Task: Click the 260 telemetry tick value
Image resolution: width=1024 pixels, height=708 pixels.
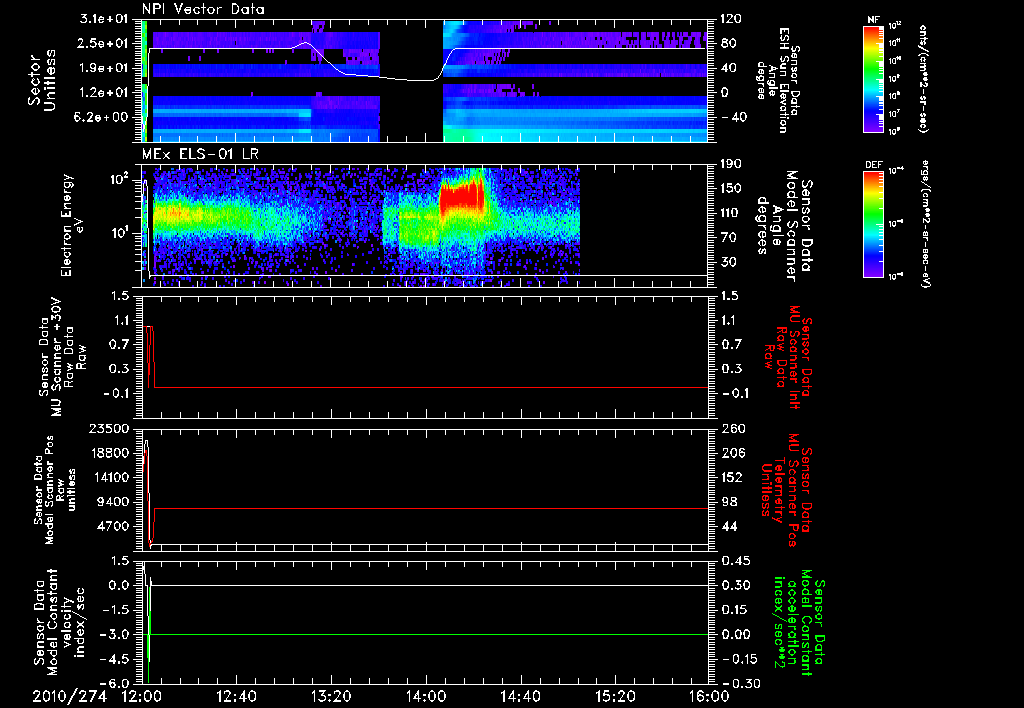Action: [731, 428]
